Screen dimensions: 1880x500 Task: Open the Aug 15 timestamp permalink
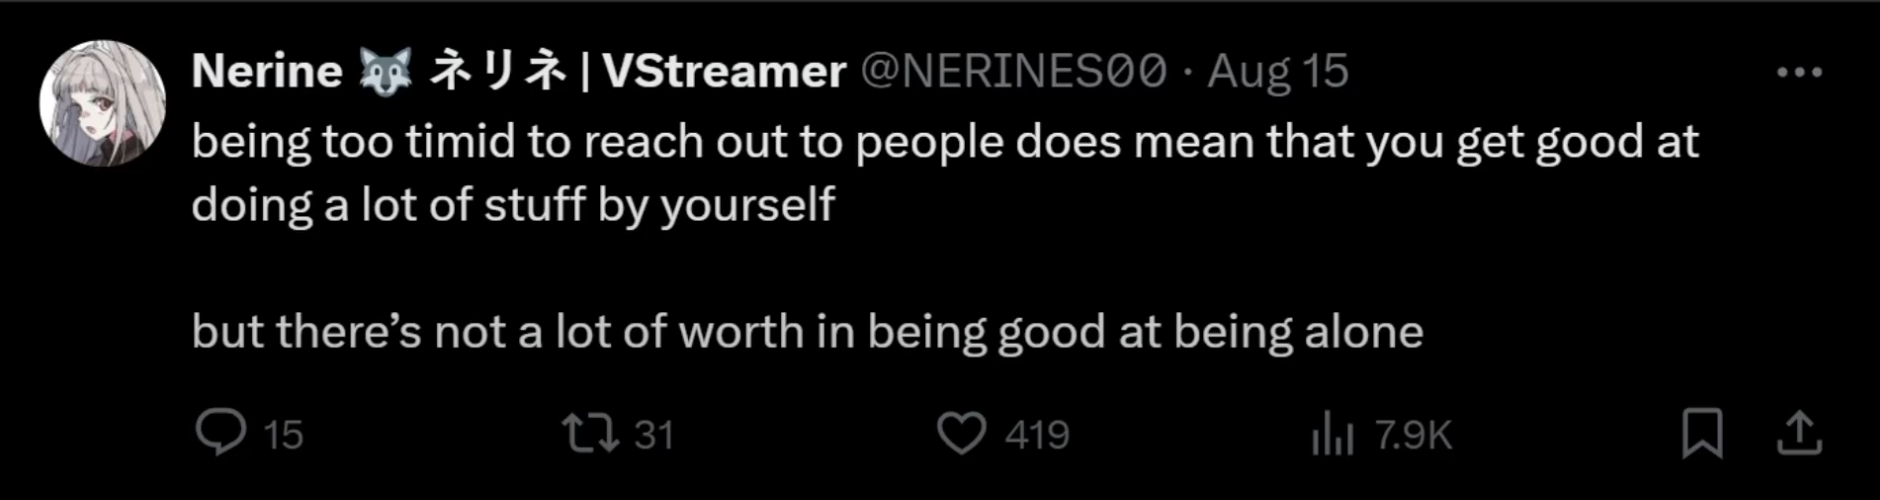pyautogui.click(x=1278, y=72)
